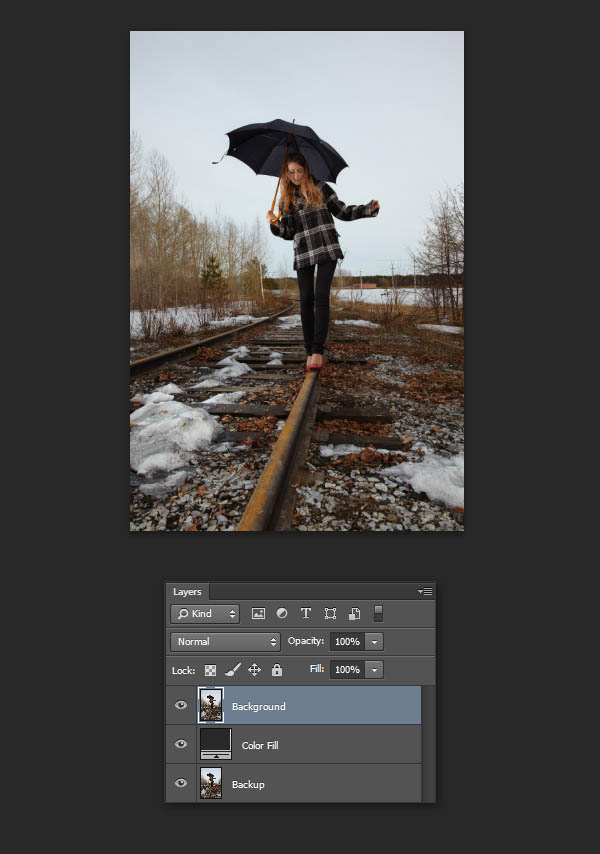The width and height of the screenshot is (600, 854).
Task: Hide the Color Fill layer
Action: tap(181, 745)
